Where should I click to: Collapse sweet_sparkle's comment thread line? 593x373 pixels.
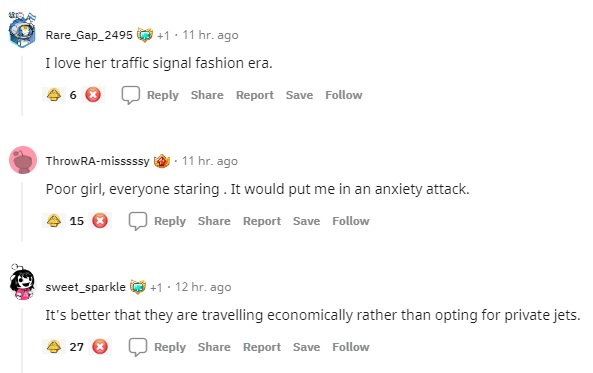pyautogui.click(x=22, y=340)
